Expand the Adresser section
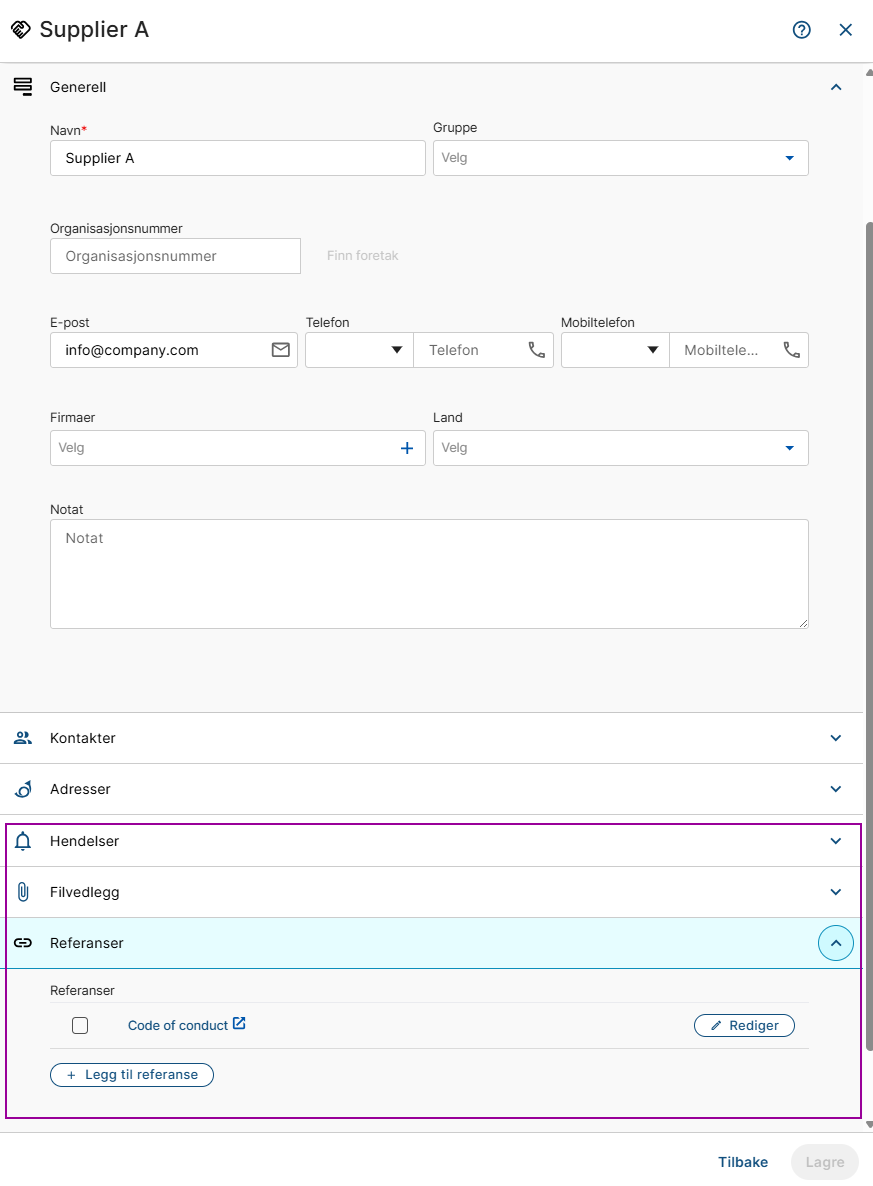The image size is (873, 1186). coord(431,789)
